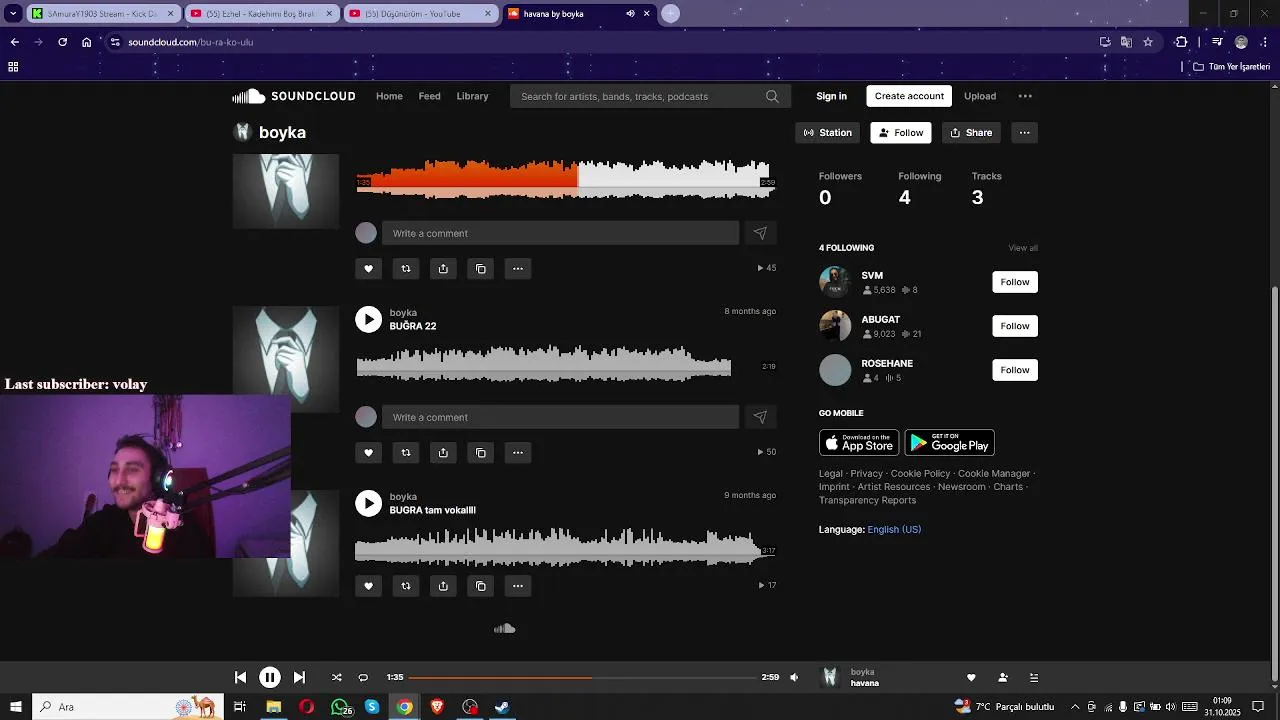Open boyka profile more-options menu

point(1024,133)
